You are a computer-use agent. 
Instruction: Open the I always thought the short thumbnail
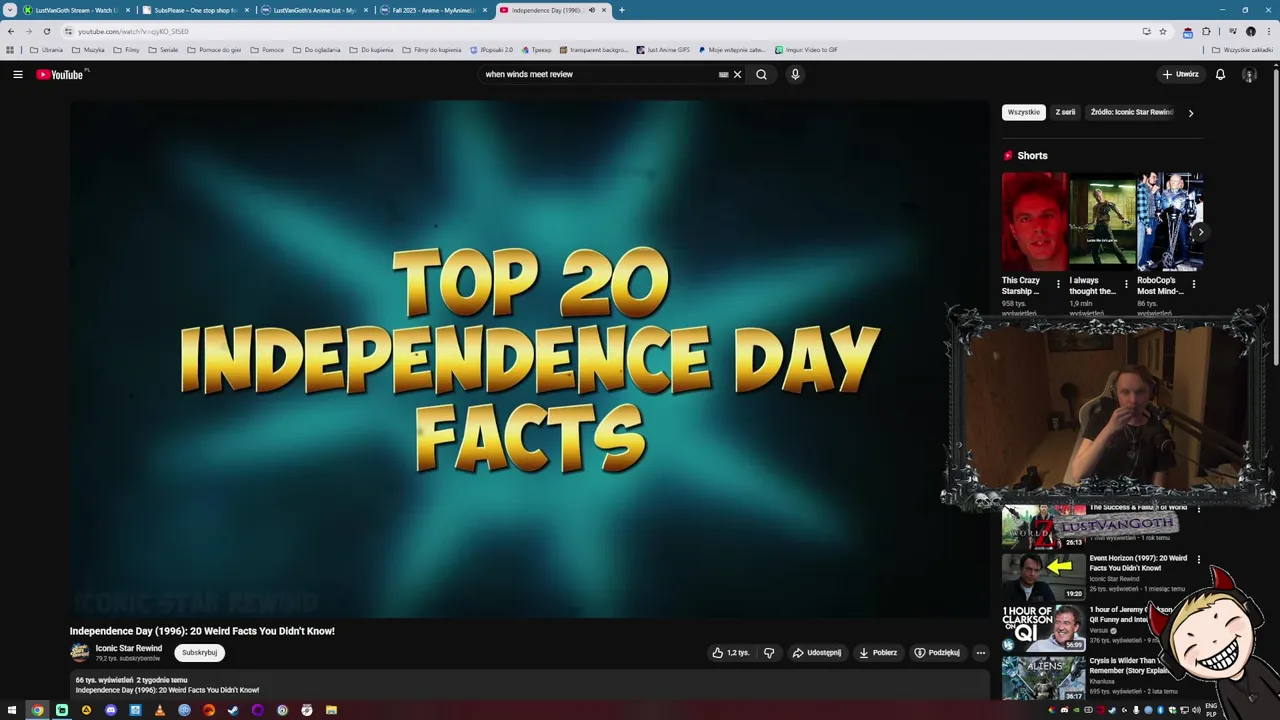[1102, 222]
